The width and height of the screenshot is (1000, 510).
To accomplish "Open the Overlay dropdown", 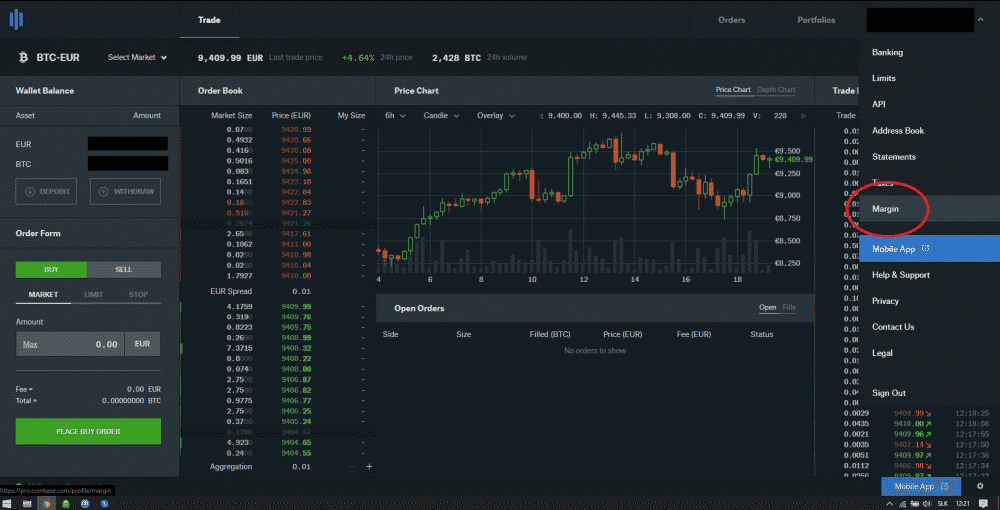I will pos(496,116).
